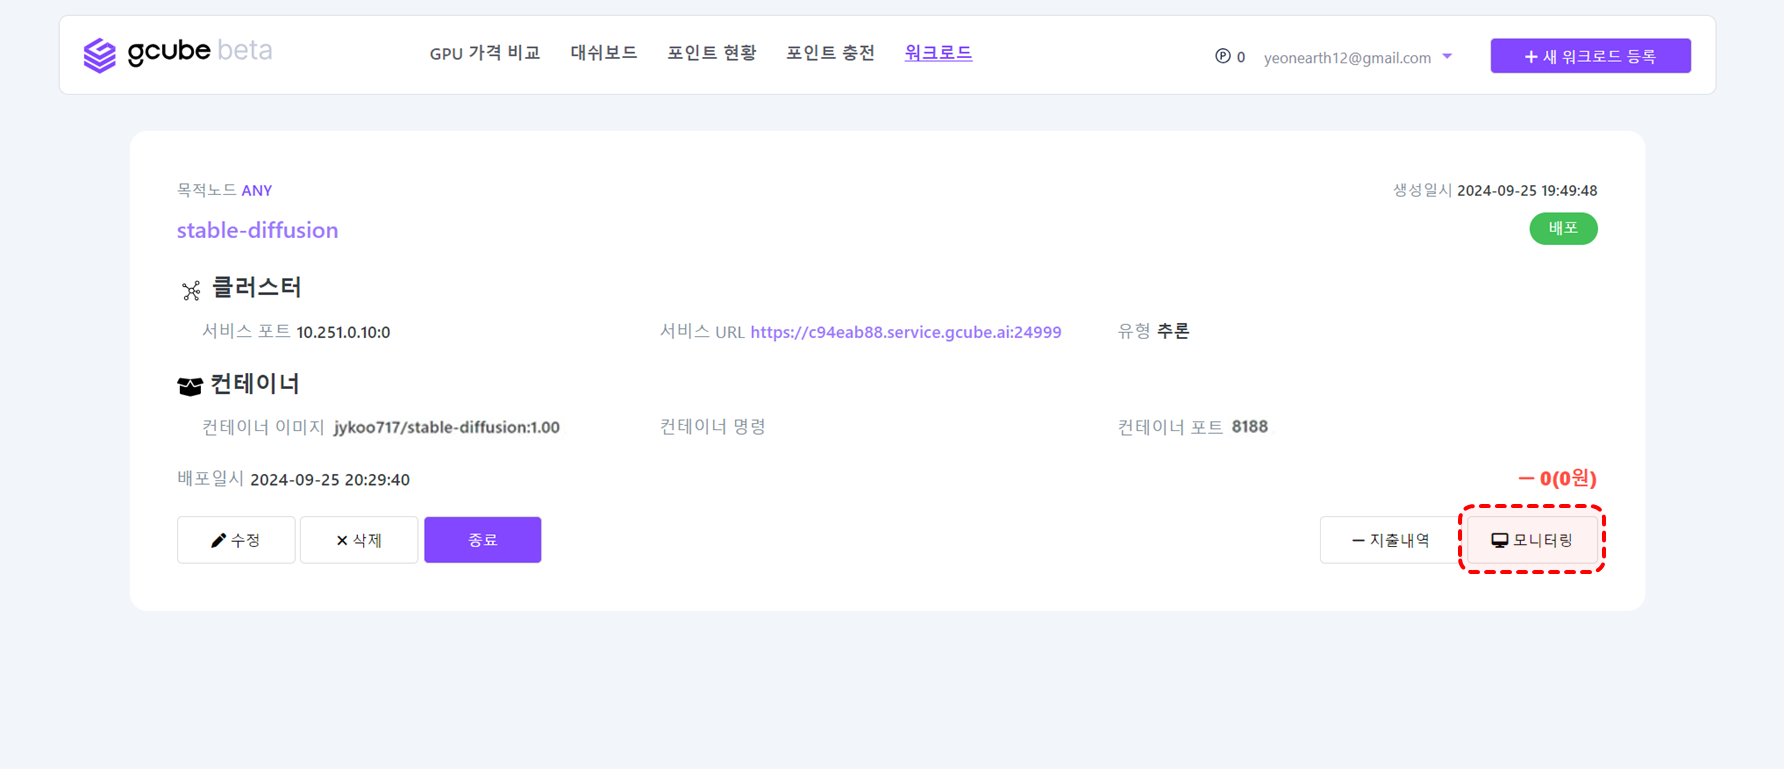This screenshot has height=769, width=1784.
Task: Click the 수정 edit button
Action: (x=236, y=540)
